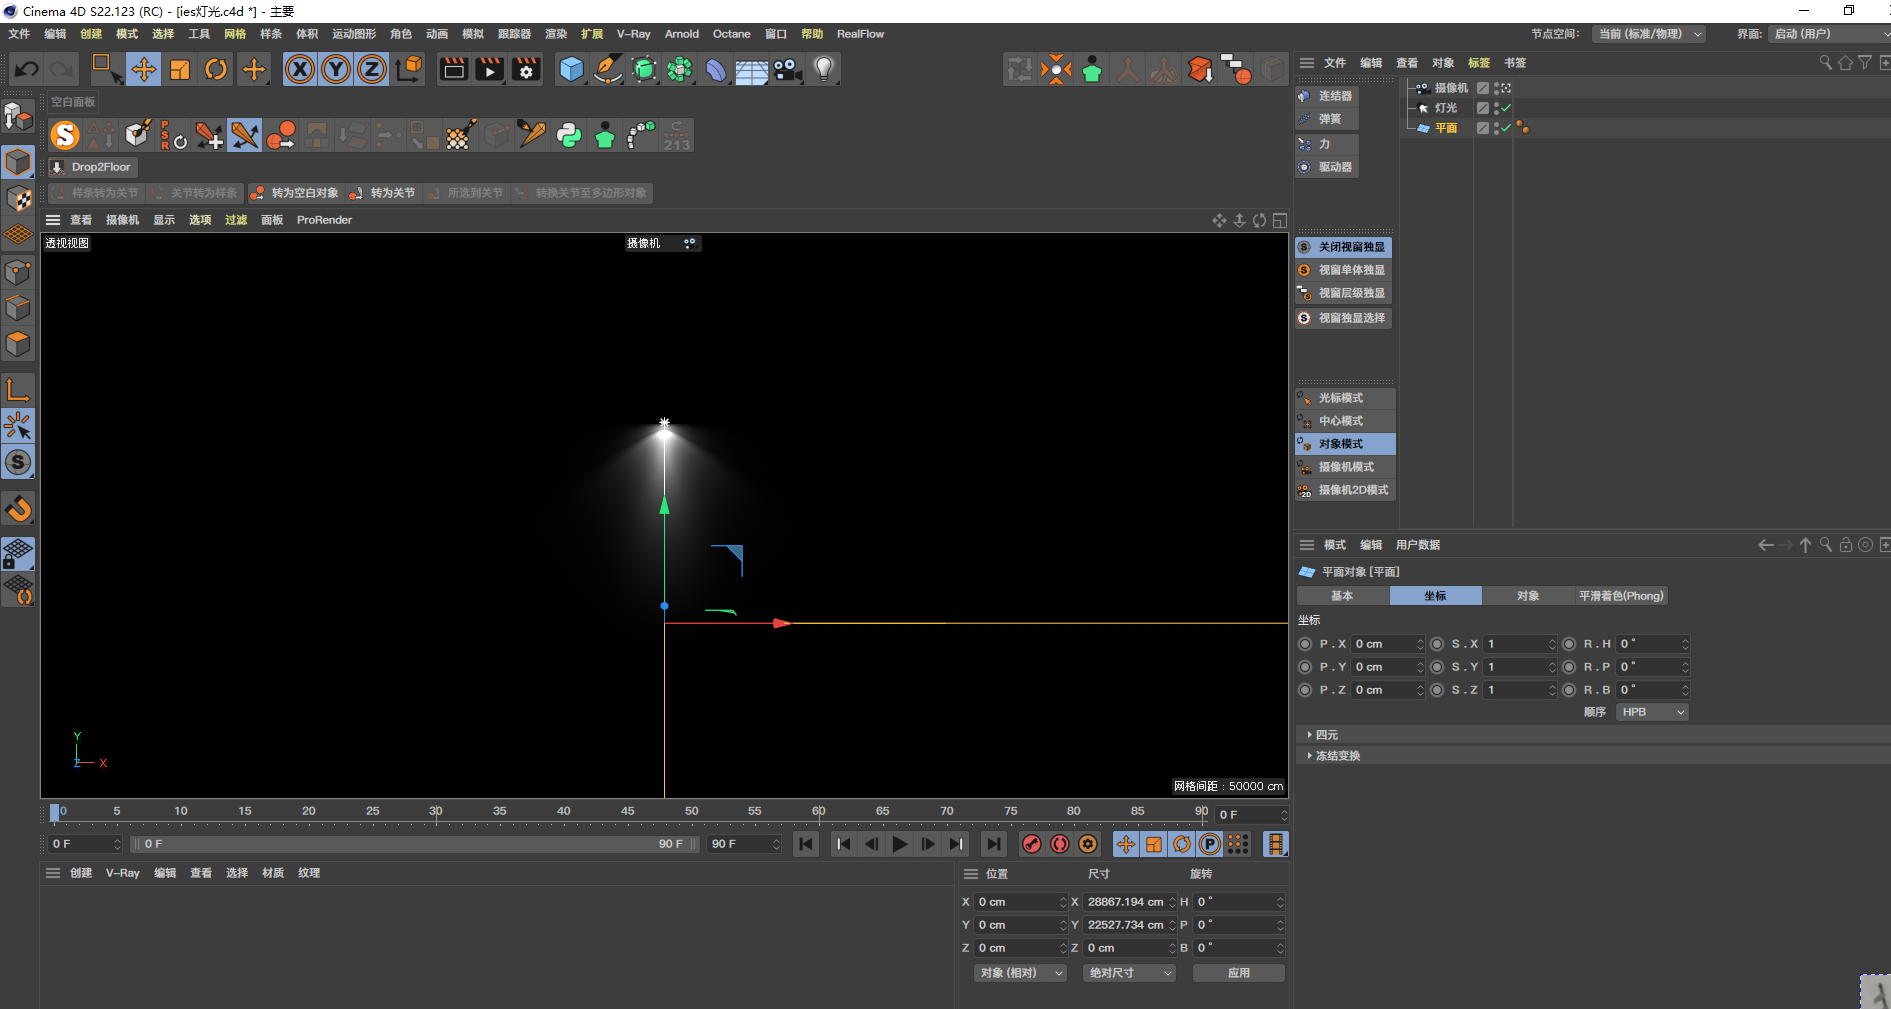Screen dimensions: 1891x1009
Task: Switch to 基本 attribute tab
Action: point(1342,596)
